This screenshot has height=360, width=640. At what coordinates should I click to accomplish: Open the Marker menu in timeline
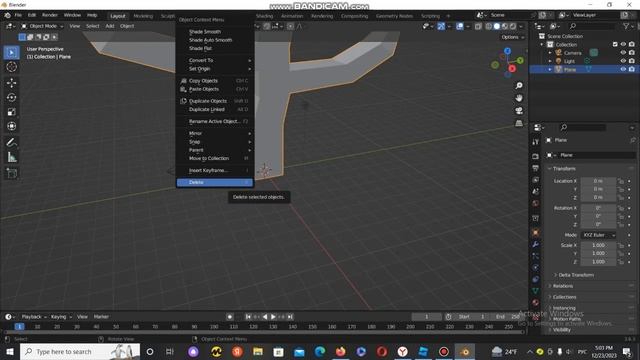click(x=101, y=317)
